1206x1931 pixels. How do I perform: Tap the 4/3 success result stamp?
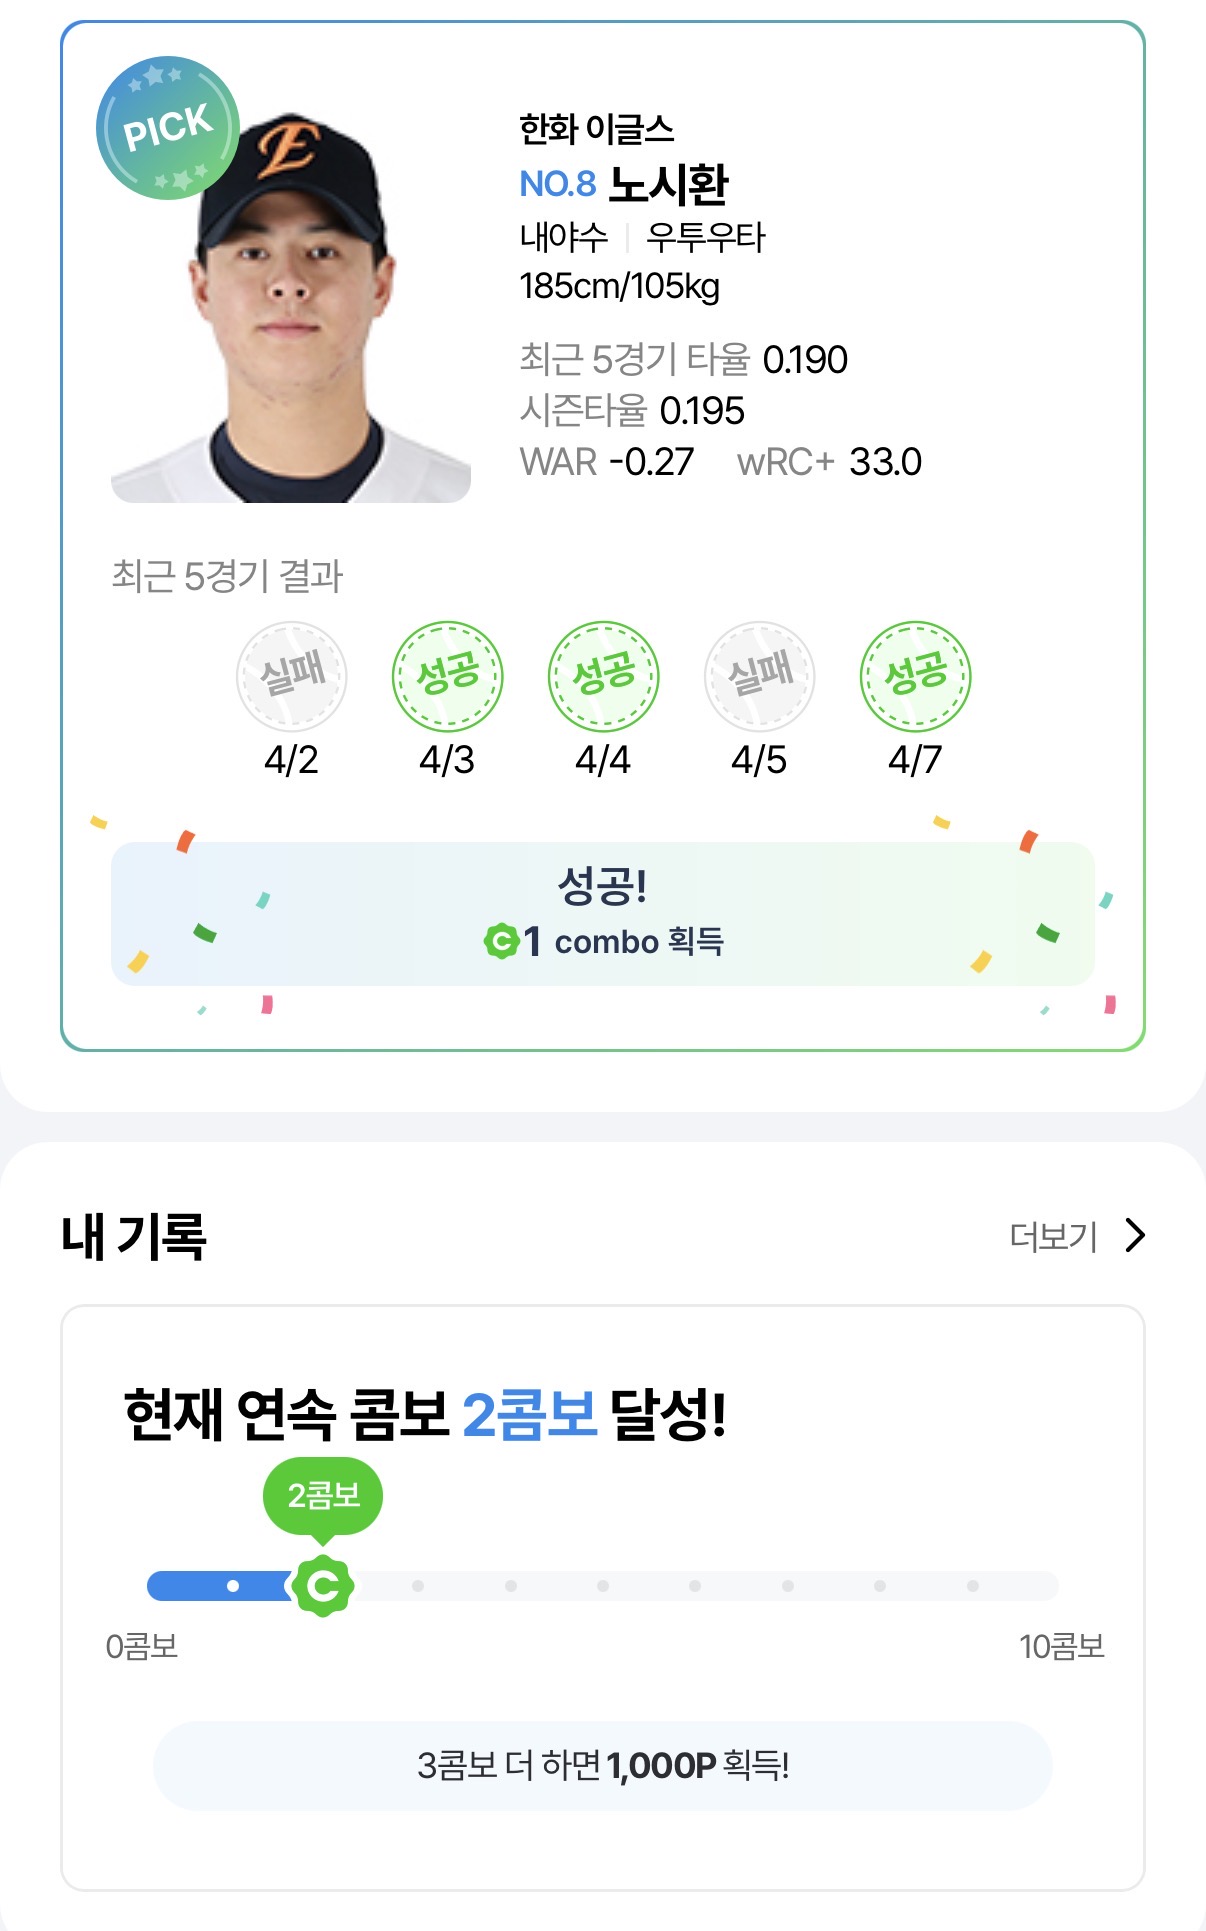(x=447, y=677)
